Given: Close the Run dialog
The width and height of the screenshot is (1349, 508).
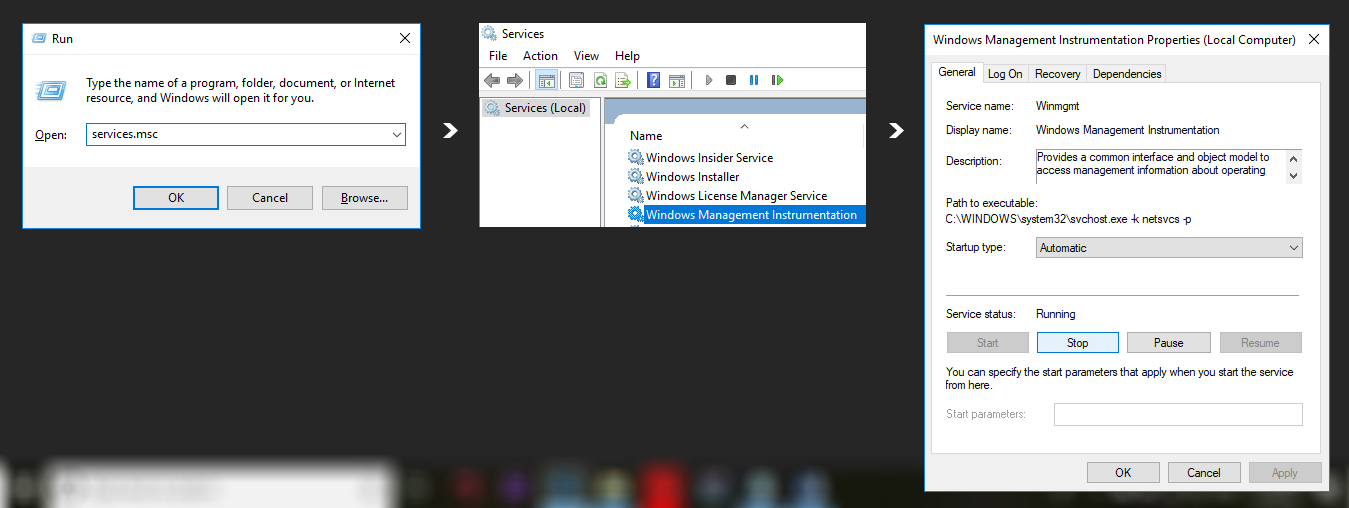Looking at the screenshot, I should pos(405,38).
